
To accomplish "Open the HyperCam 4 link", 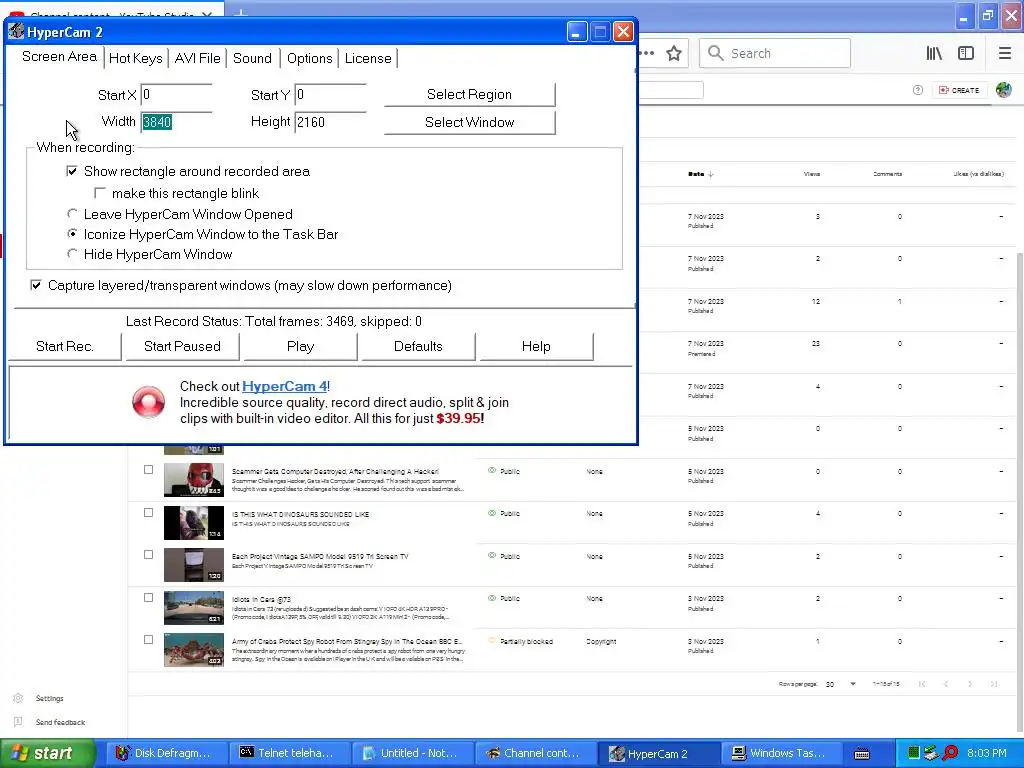I will 285,386.
